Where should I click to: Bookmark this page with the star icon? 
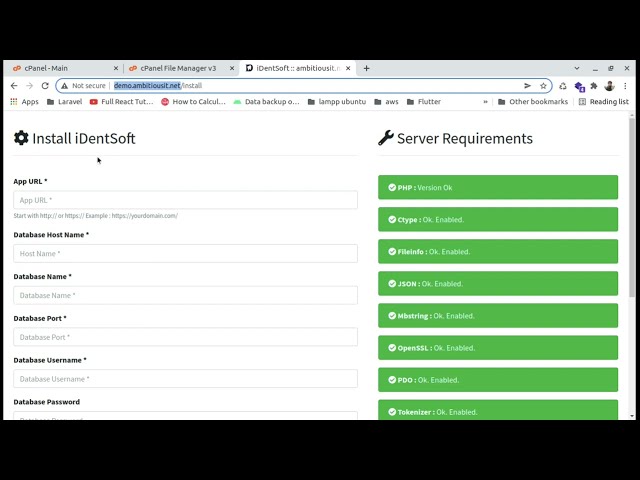click(543, 86)
